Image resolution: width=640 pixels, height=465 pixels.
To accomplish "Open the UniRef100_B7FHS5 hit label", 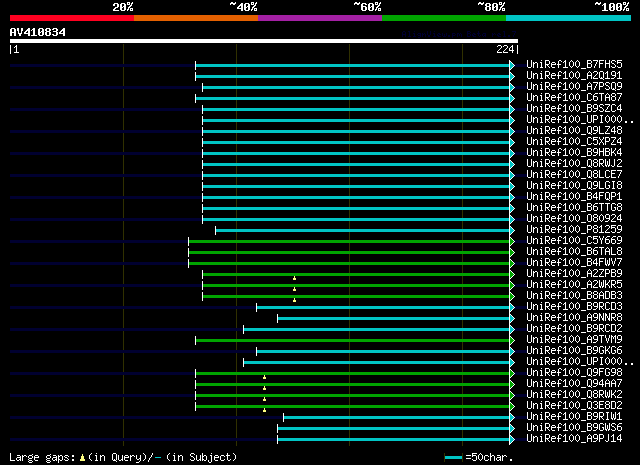I will (574, 65).
